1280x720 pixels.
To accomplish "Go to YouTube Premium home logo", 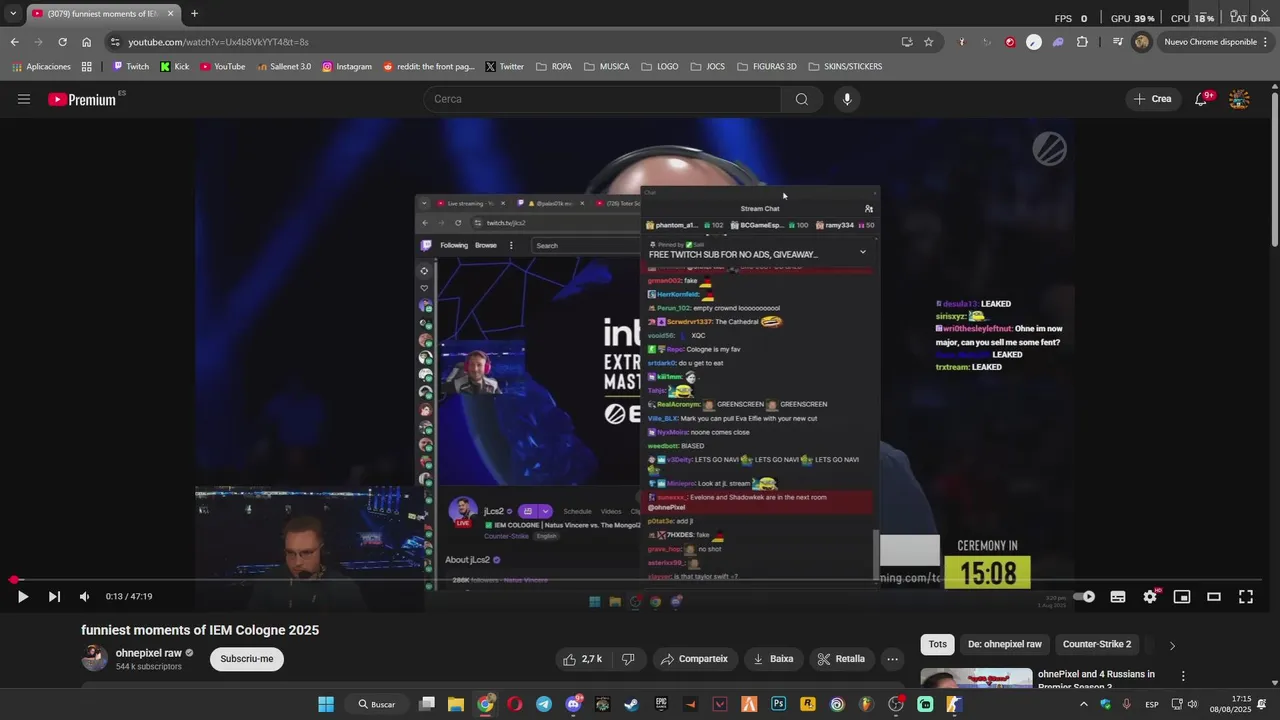I will (x=84, y=99).
